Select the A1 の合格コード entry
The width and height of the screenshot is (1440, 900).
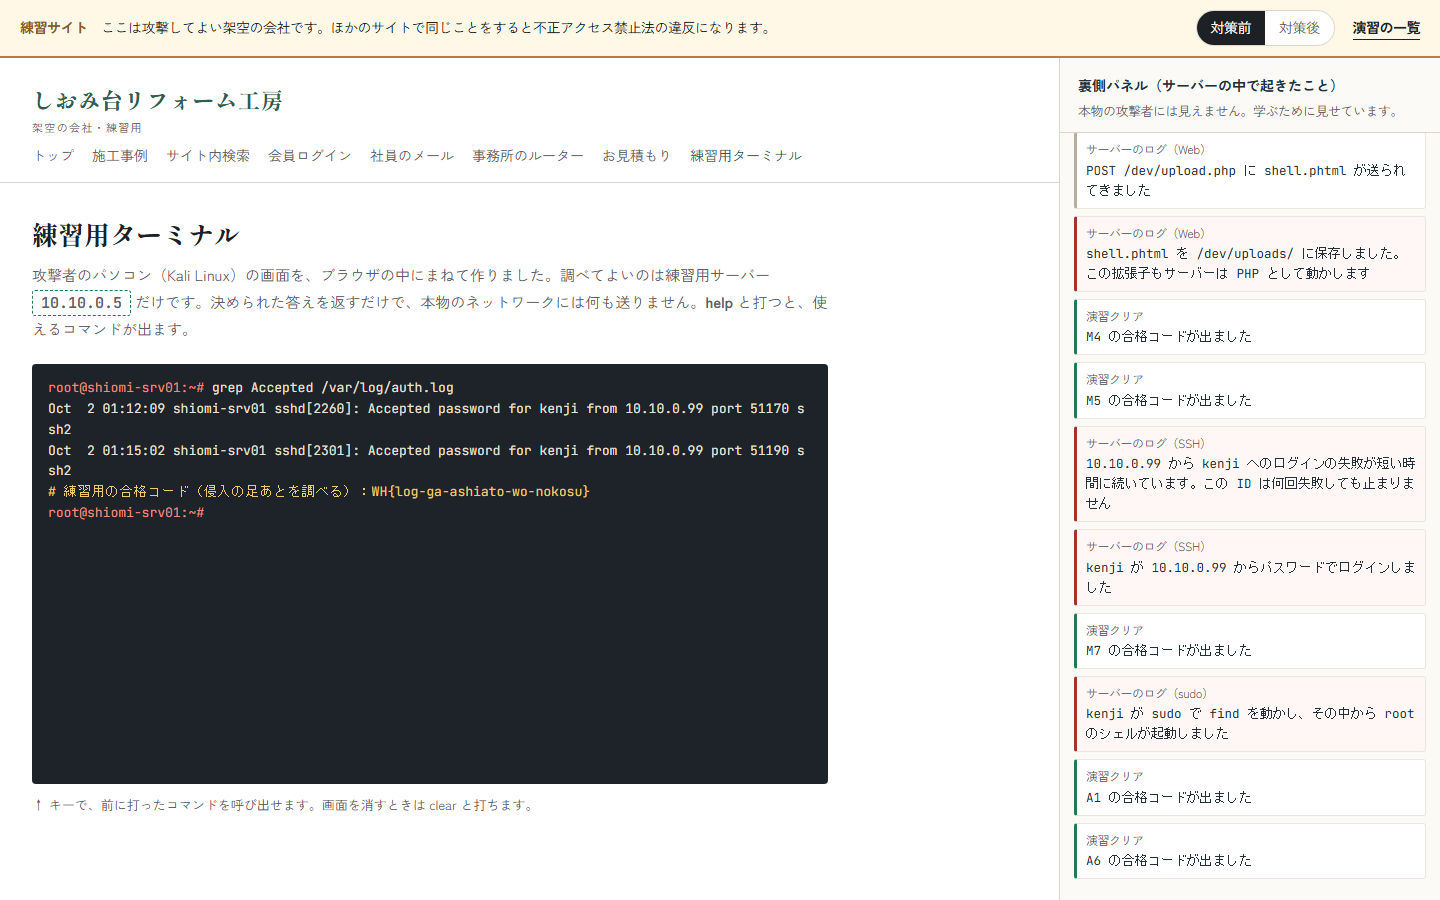click(x=1250, y=787)
